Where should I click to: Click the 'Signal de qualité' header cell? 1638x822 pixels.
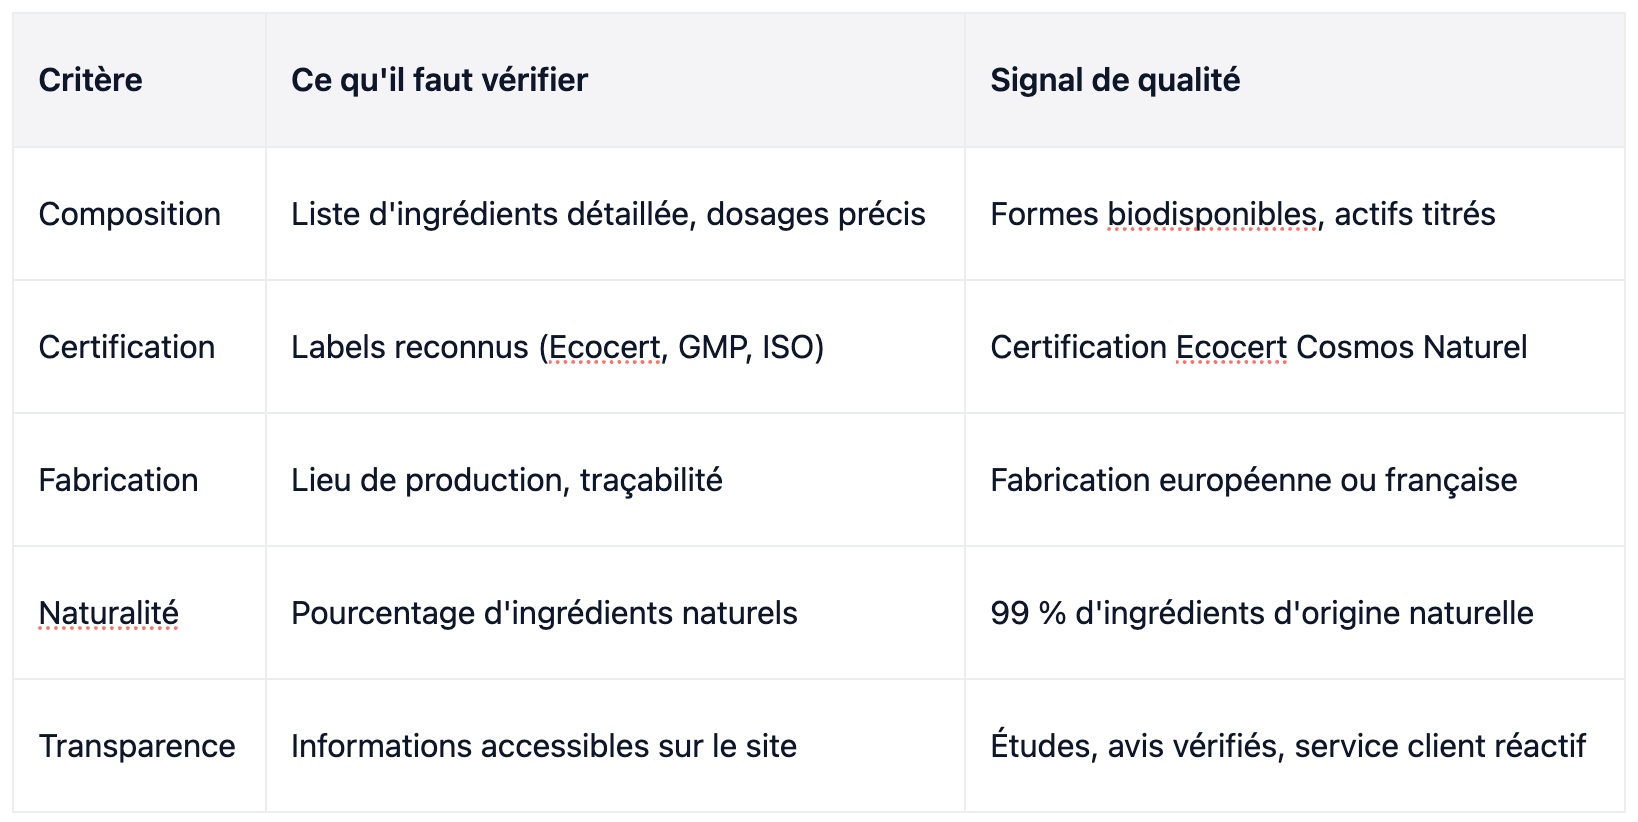pyautogui.click(x=1294, y=80)
